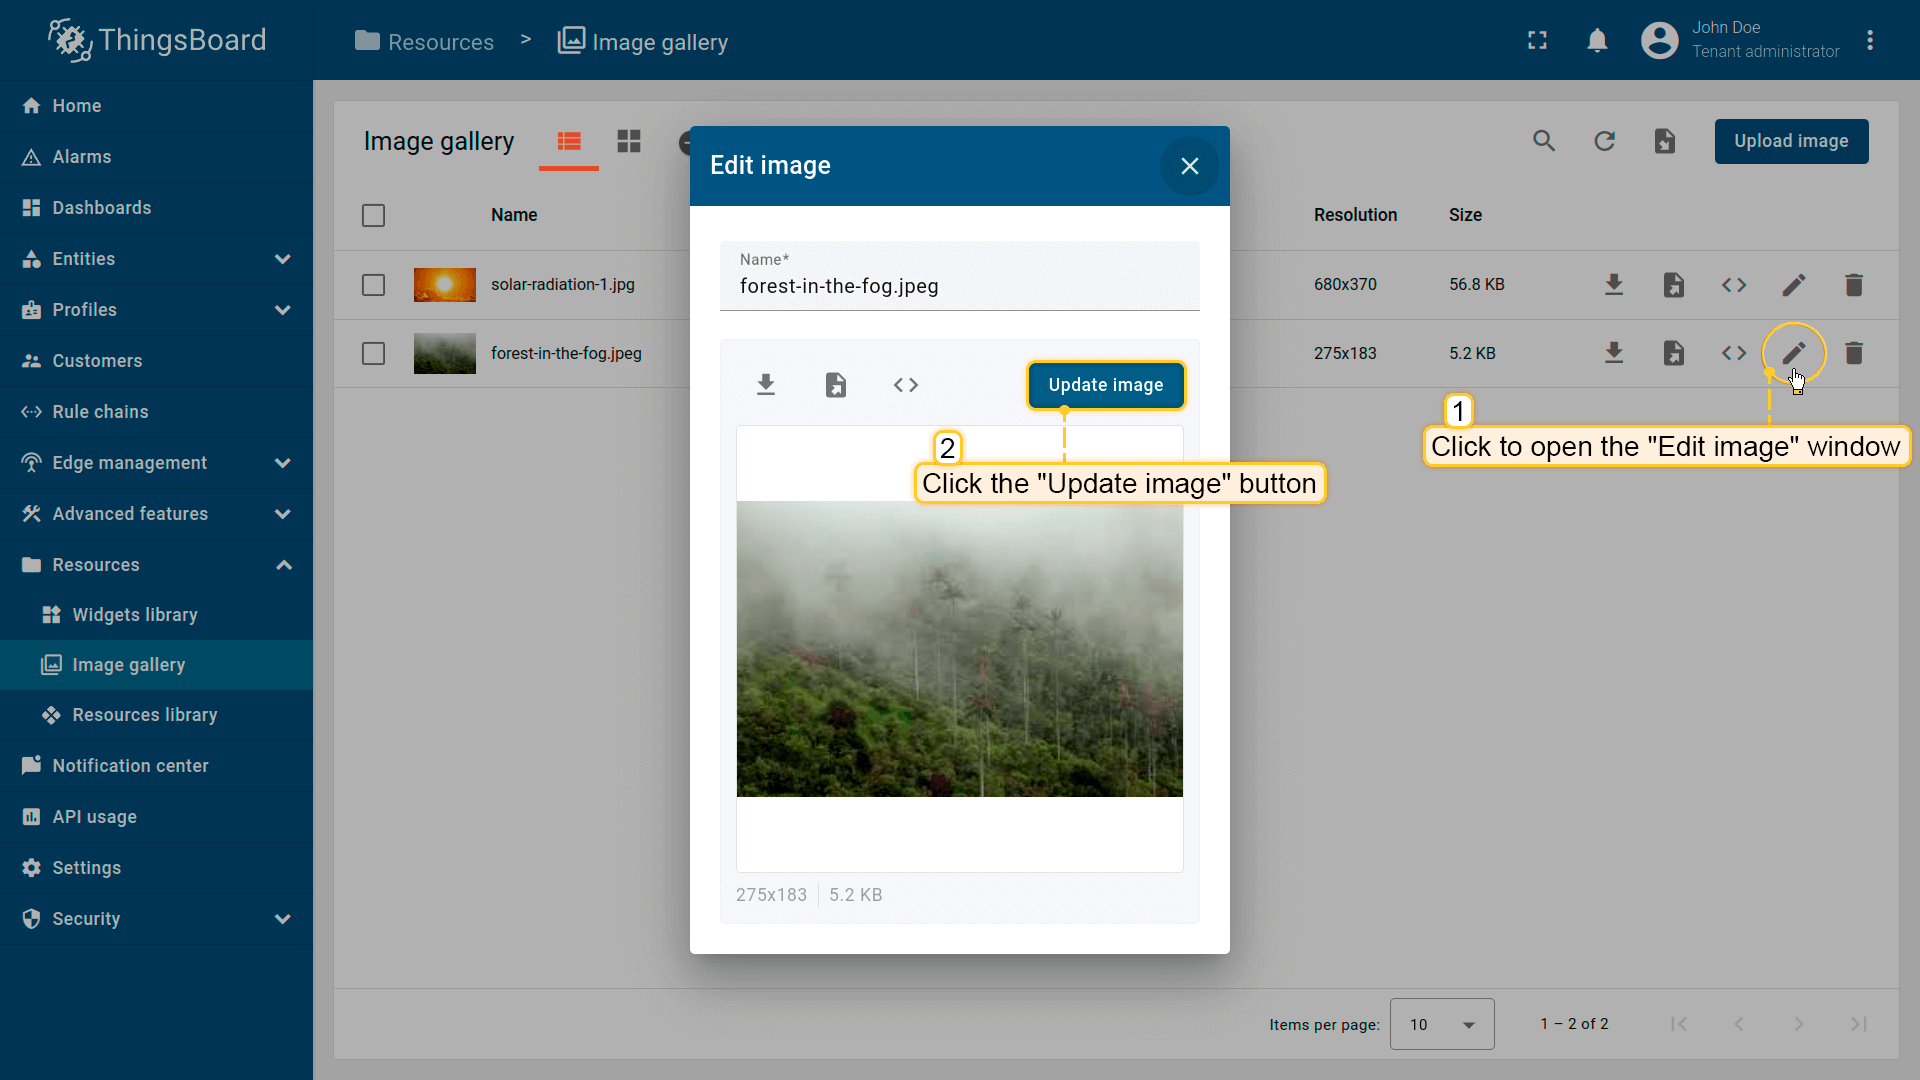1920x1080 pixels.
Task: Click the image Name input field
Action: pos(958,286)
